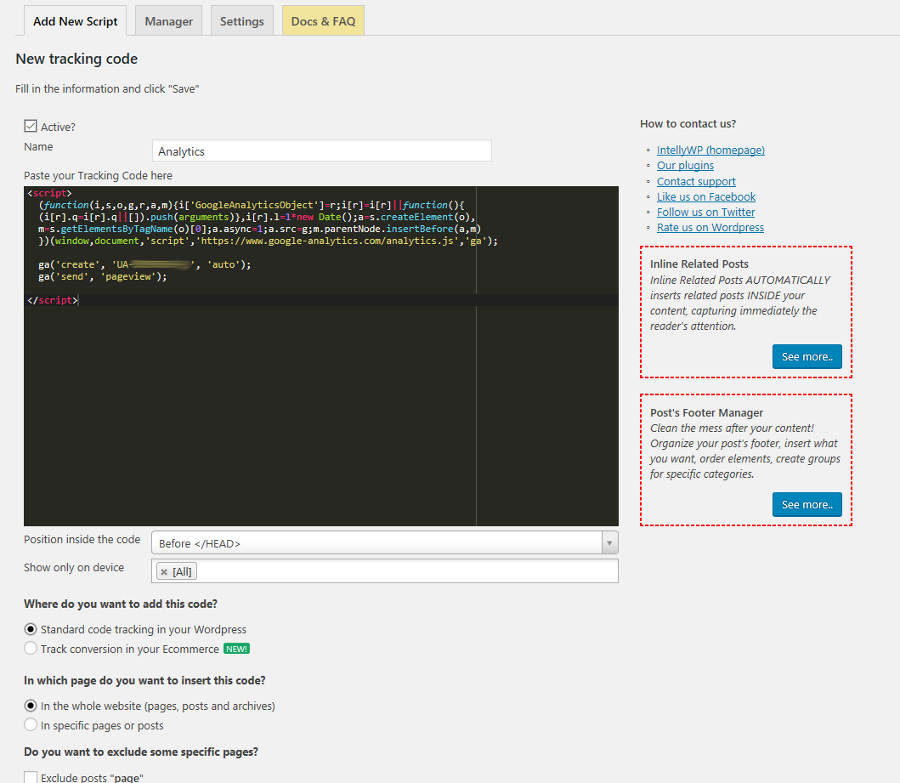Enable Exclude posts "page" checkbox
The image size is (900, 783).
[x=30, y=777]
